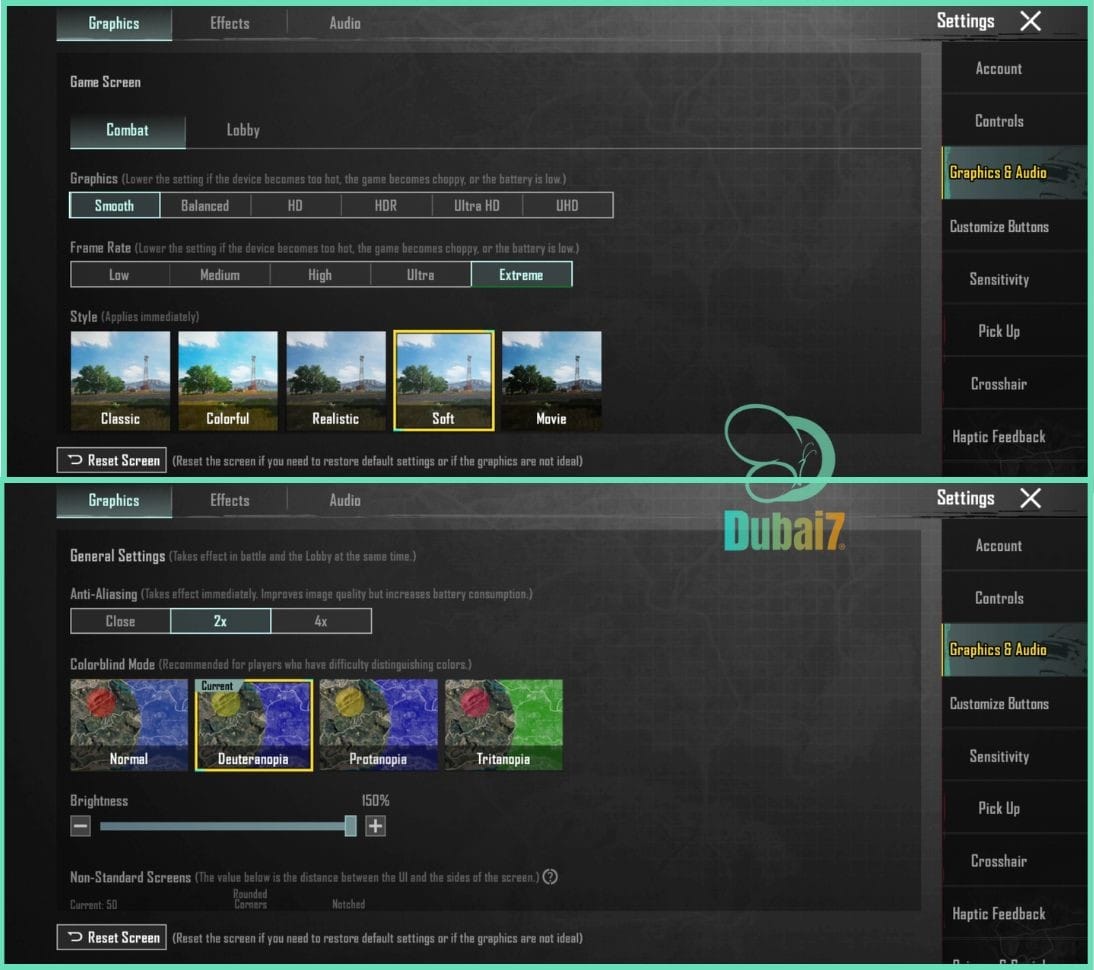Screen dimensions: 1094x970
Task: Open the Audio tab in upper panel
Action: 345,23
